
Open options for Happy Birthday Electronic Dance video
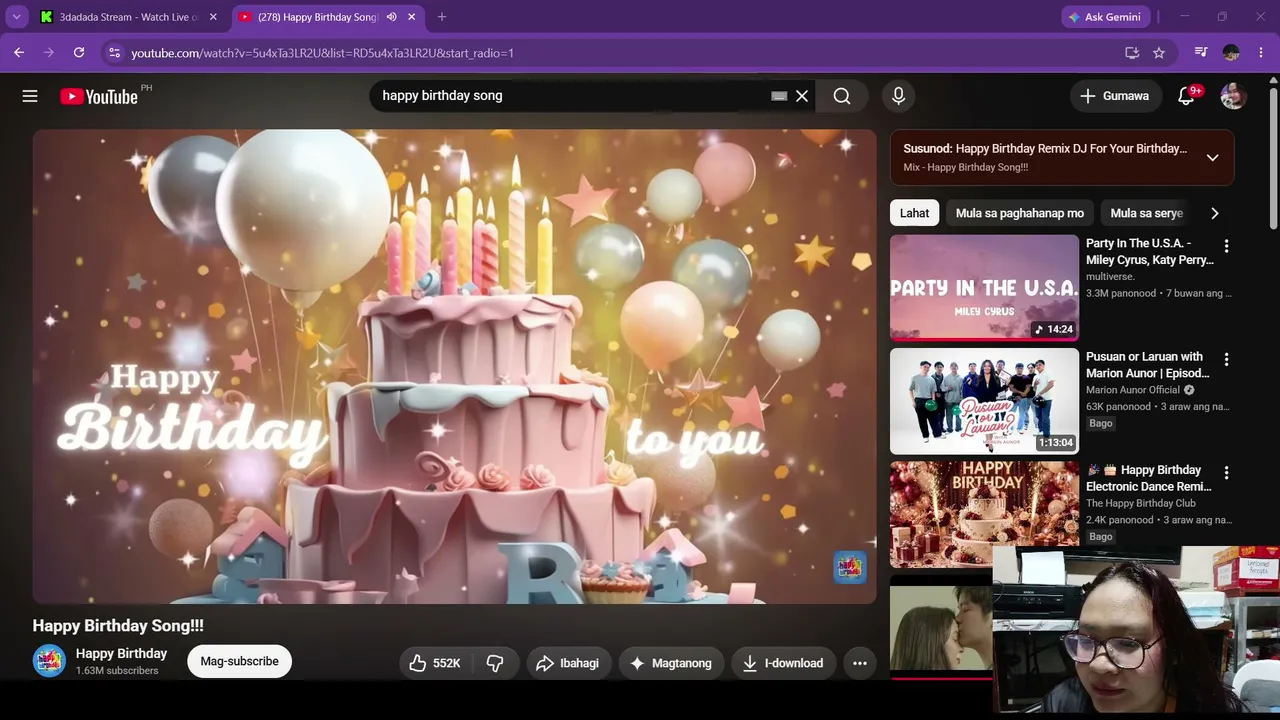[1226, 472]
